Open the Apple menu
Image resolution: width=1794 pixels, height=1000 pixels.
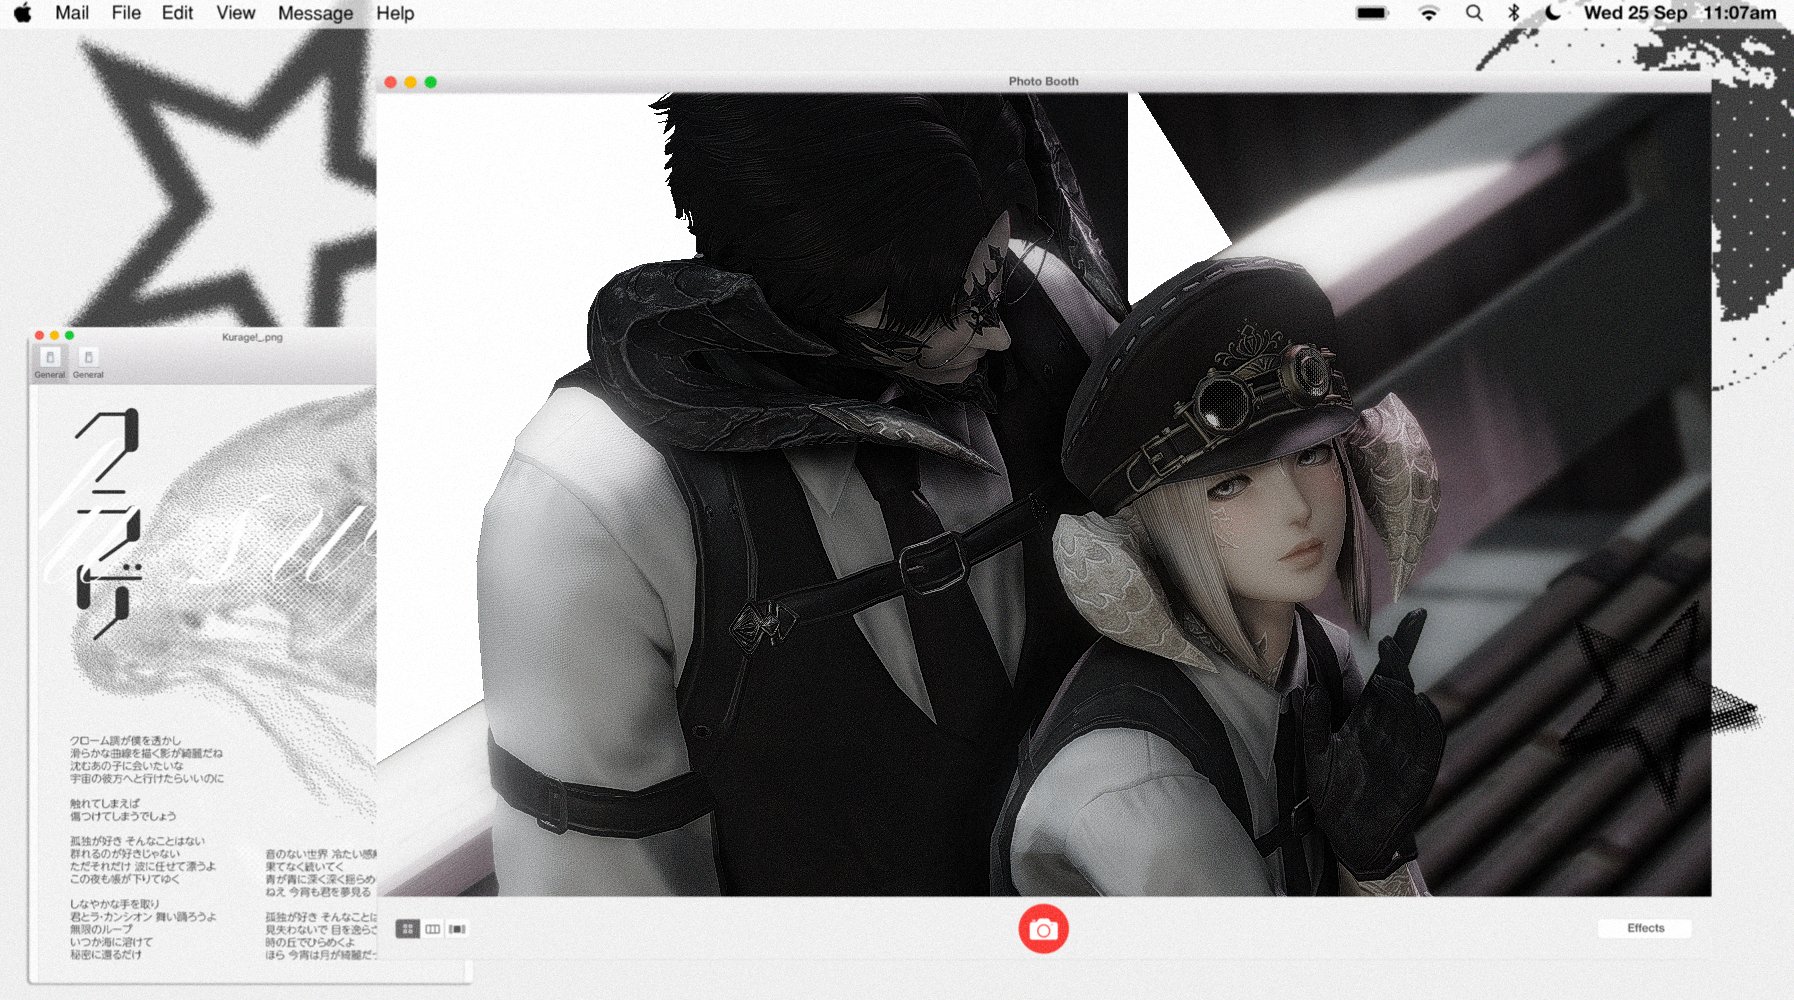tap(23, 13)
